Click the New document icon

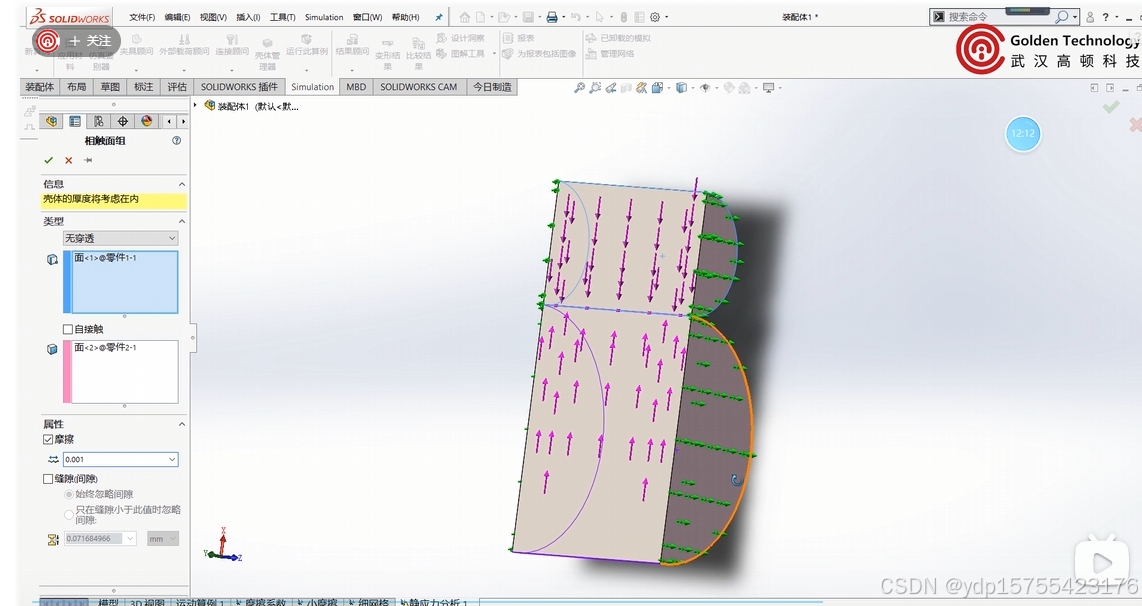click(x=481, y=17)
